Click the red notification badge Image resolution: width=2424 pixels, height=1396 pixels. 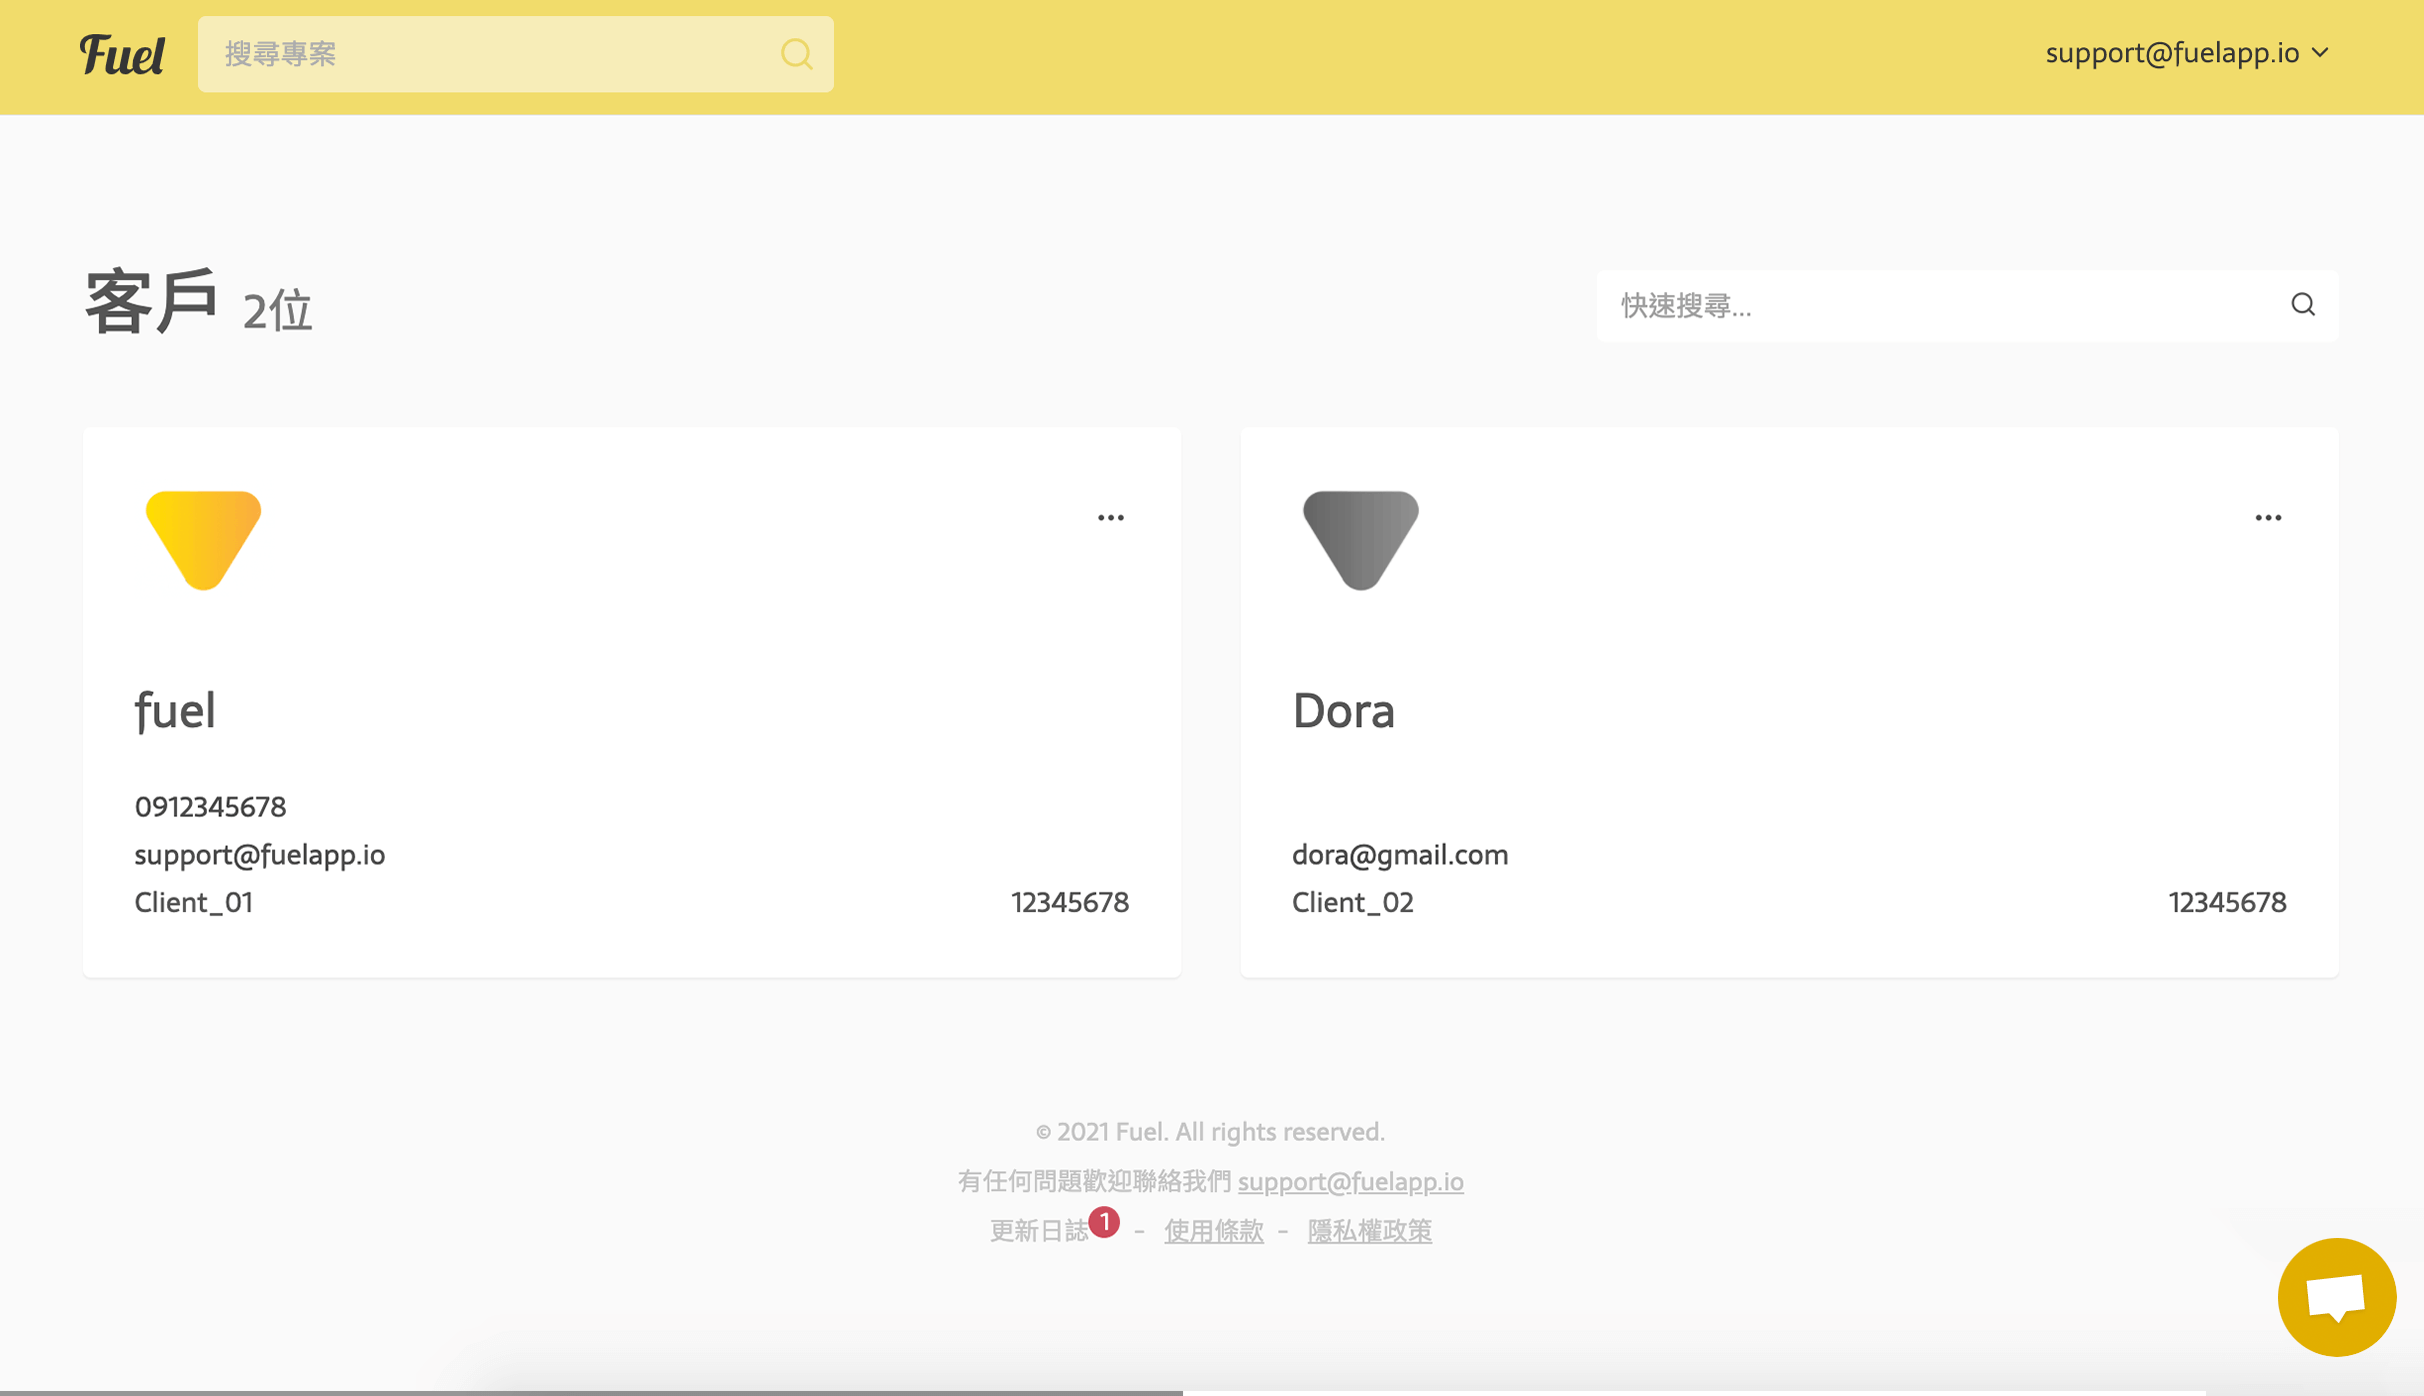point(1104,1221)
